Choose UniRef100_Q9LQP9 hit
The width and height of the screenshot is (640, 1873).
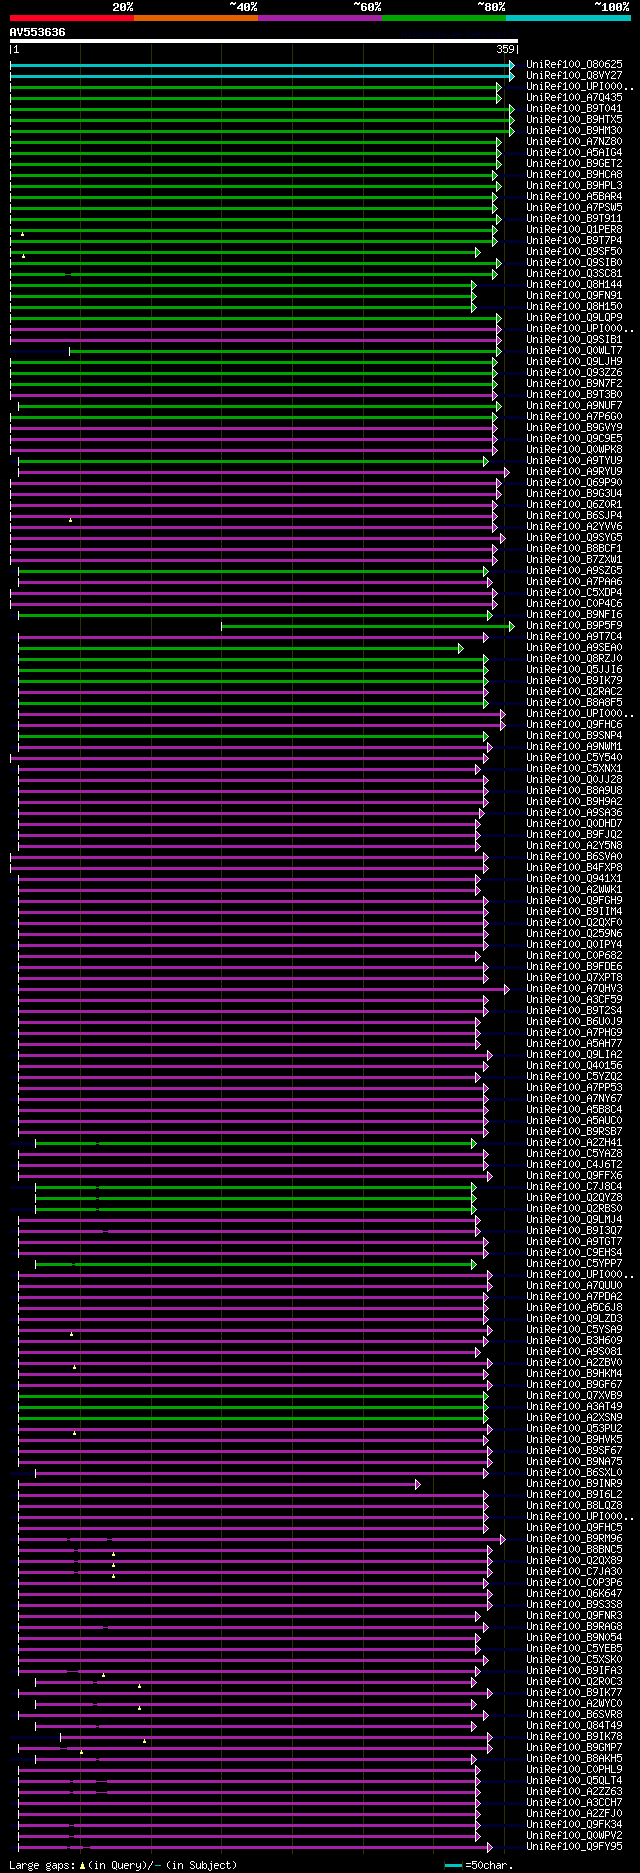574,317
